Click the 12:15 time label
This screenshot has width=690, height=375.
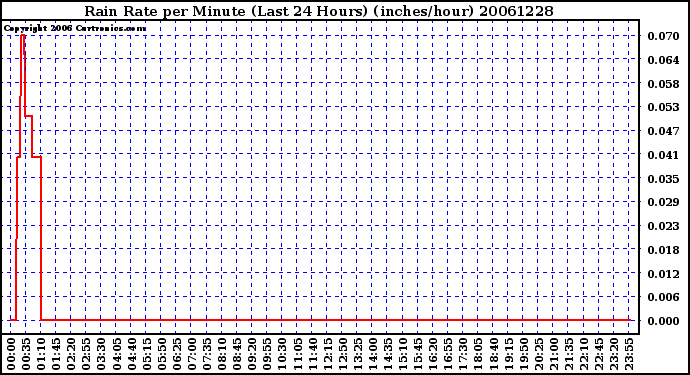327,354
